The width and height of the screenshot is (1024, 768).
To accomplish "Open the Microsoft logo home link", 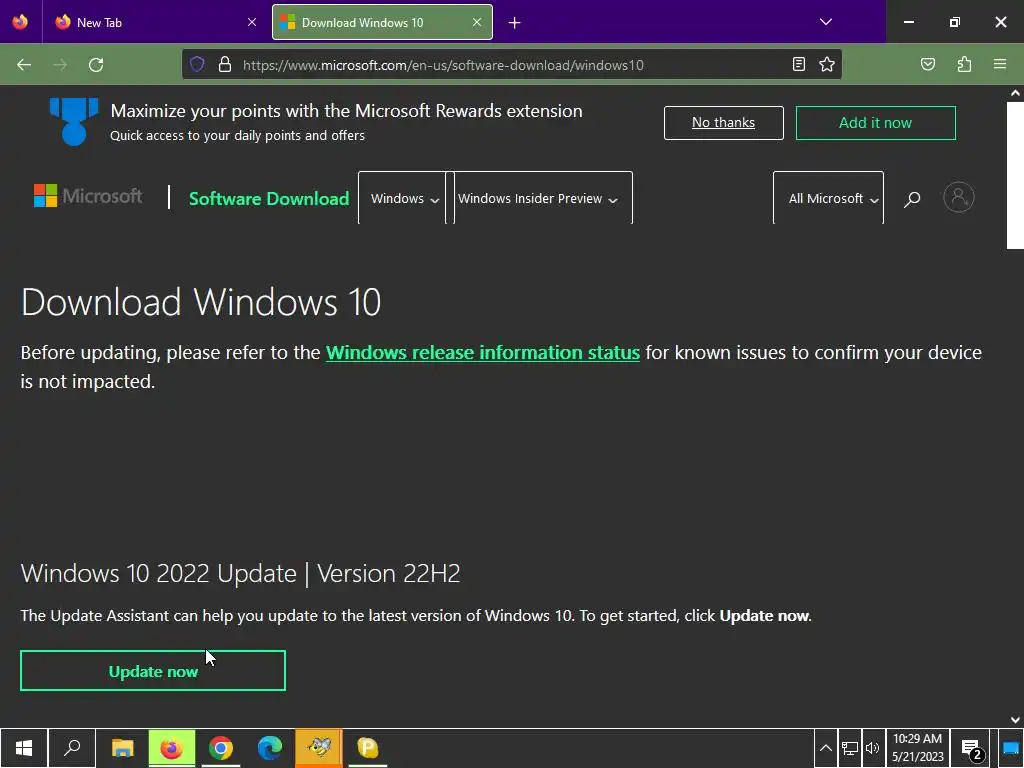I will (x=88, y=196).
